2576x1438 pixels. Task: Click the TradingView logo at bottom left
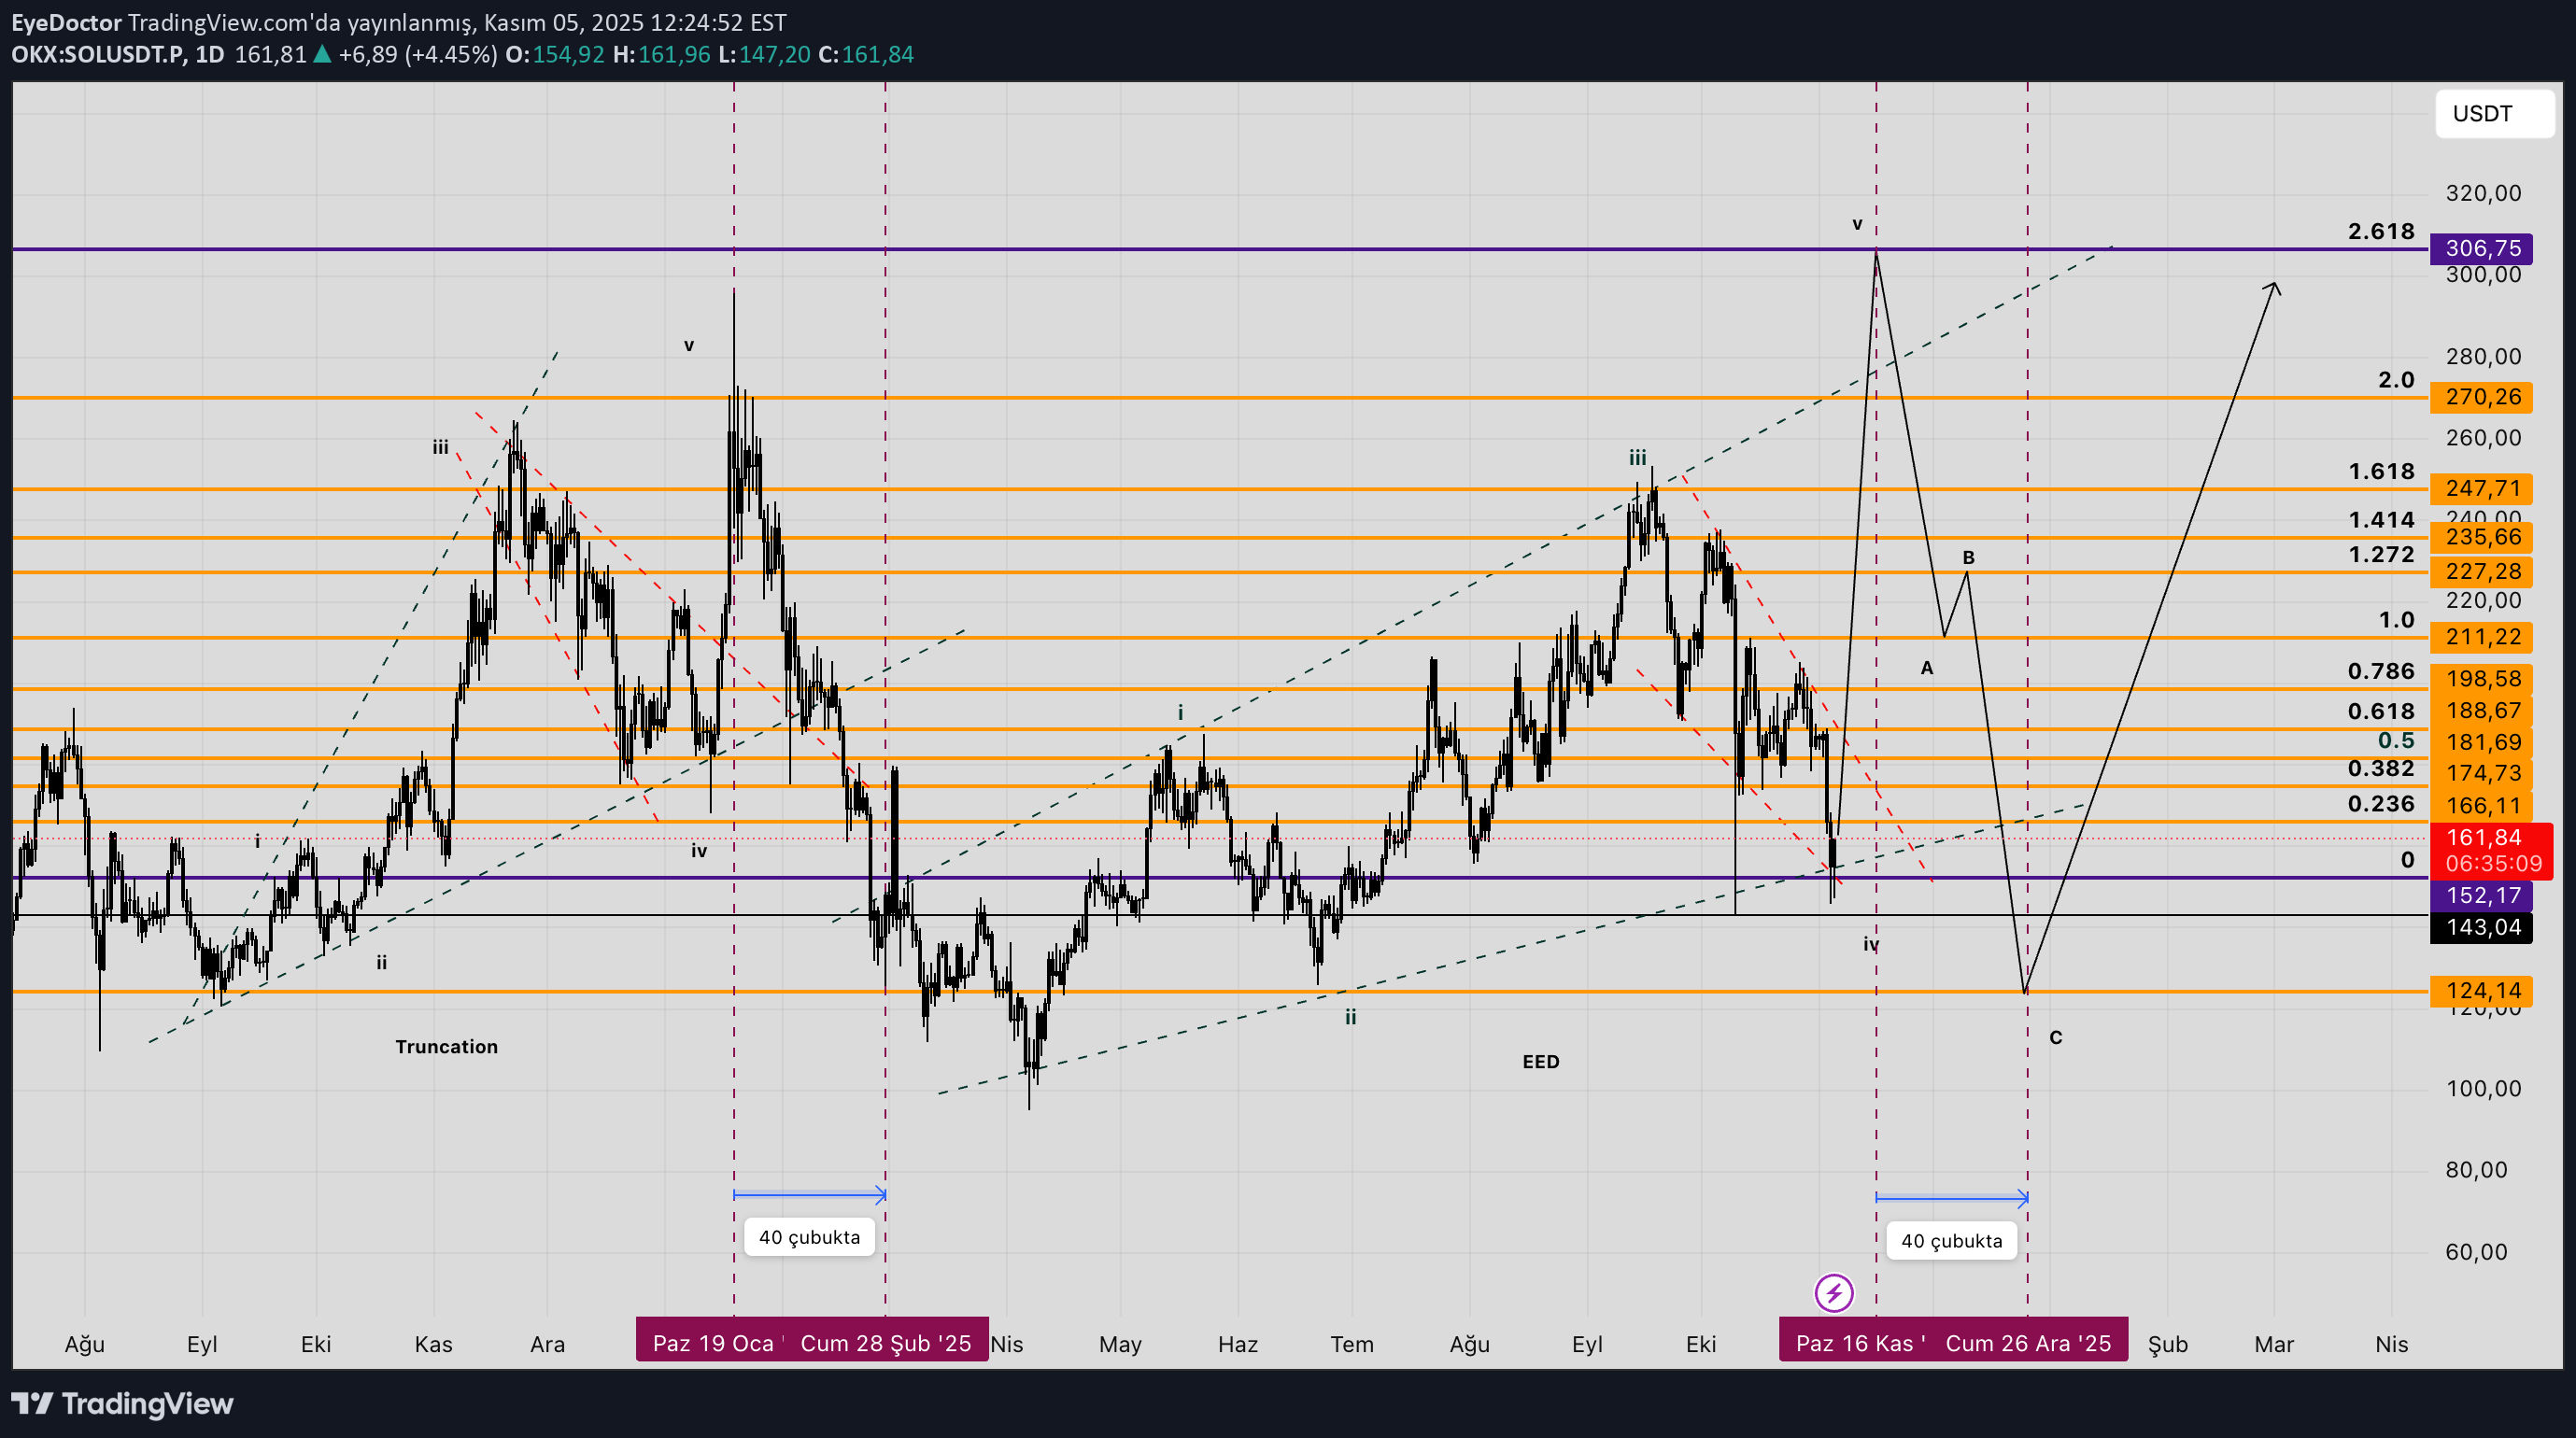[x=122, y=1403]
